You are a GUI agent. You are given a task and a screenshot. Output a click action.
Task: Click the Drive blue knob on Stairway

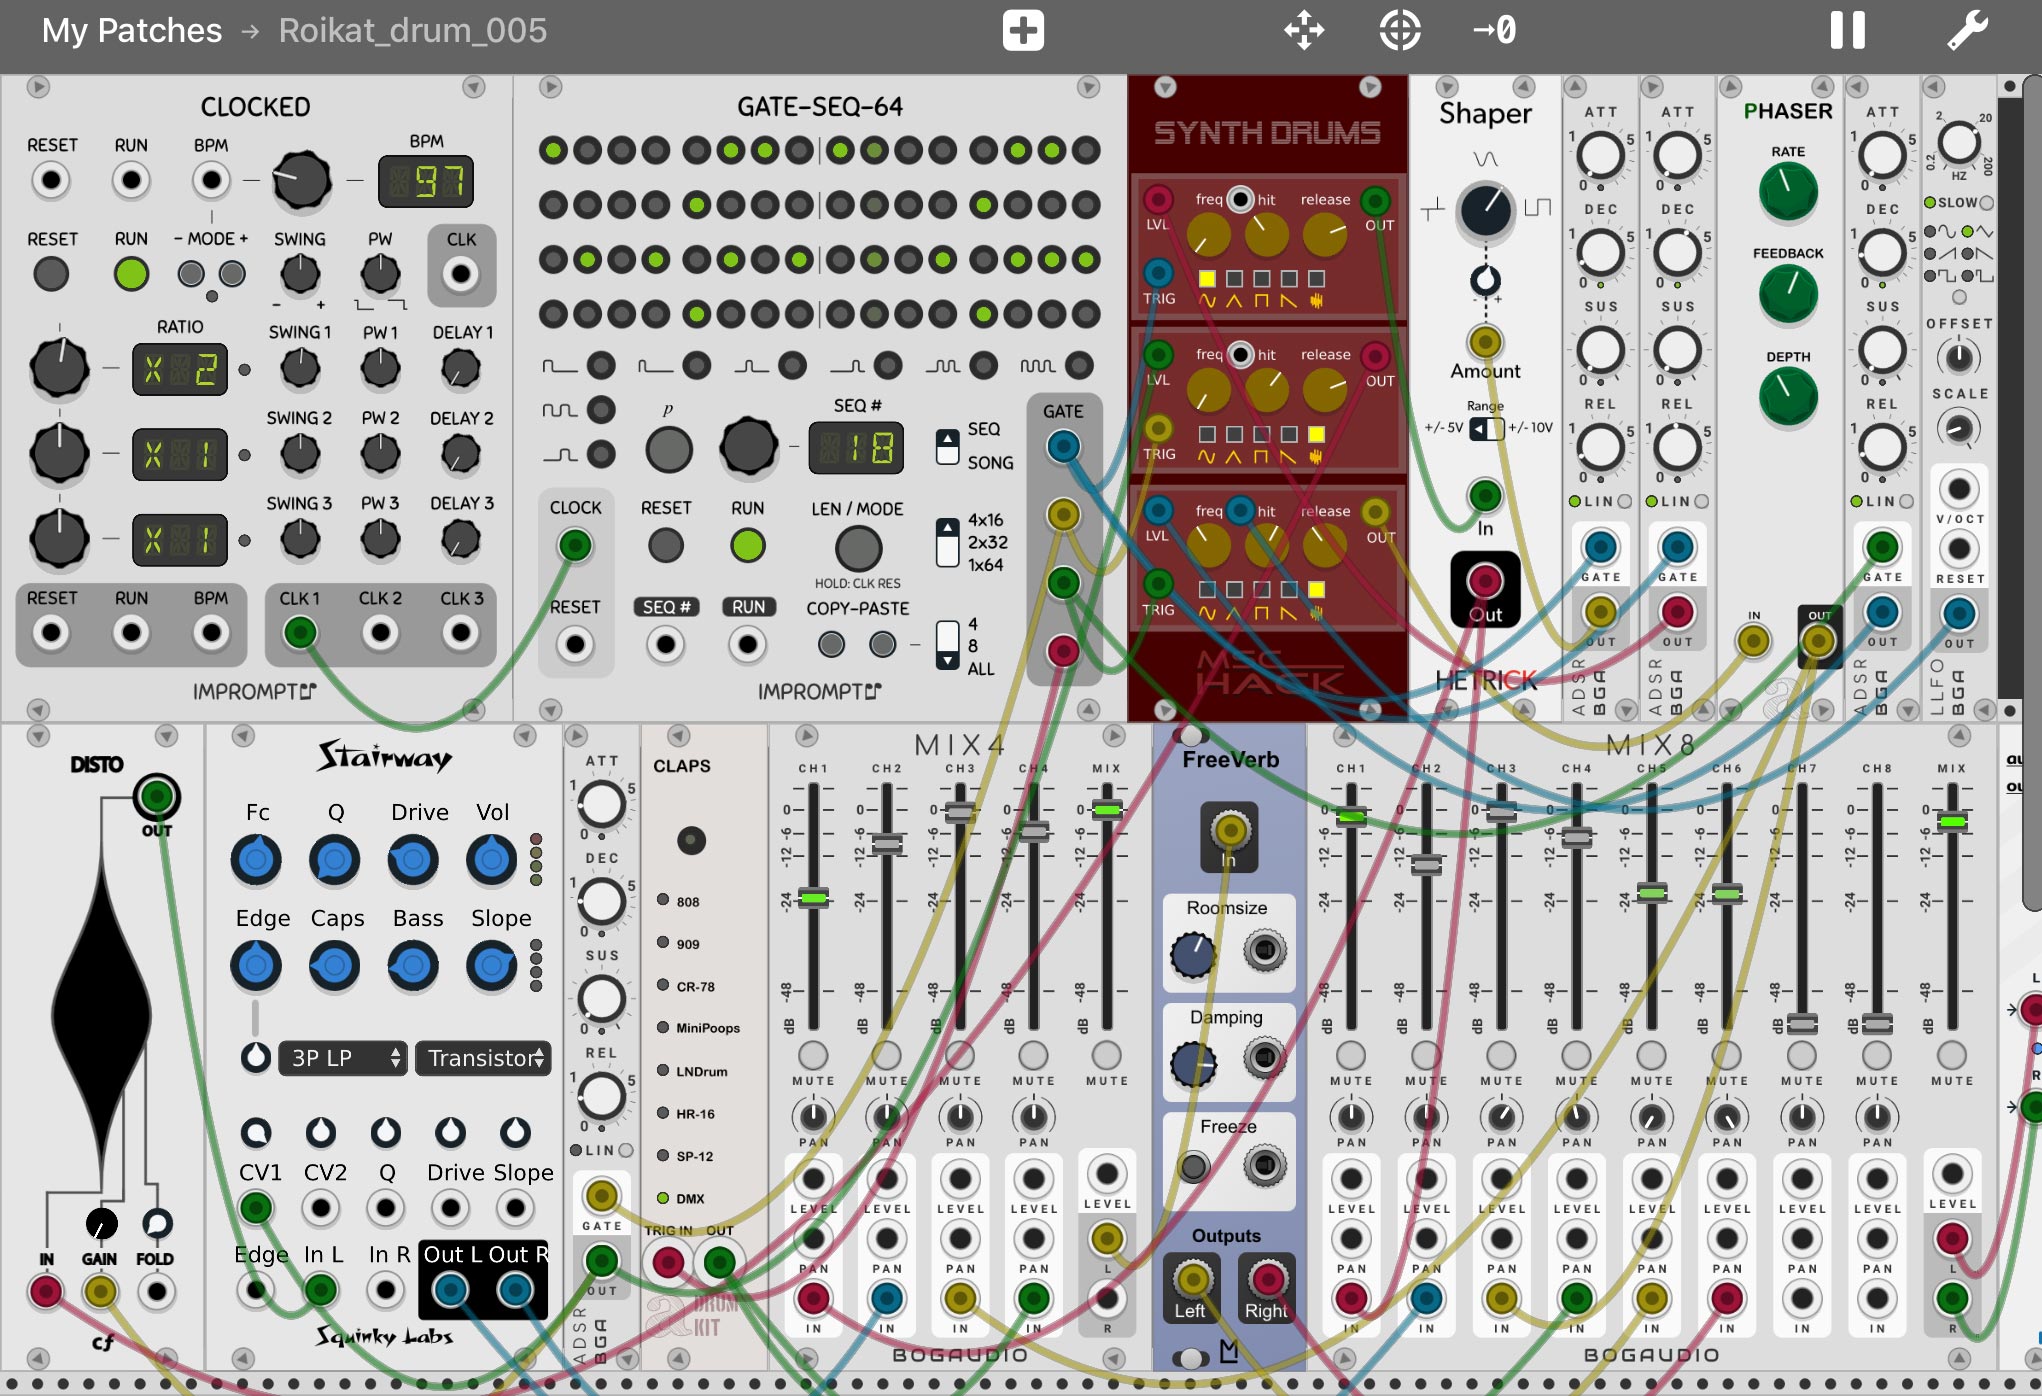413,860
